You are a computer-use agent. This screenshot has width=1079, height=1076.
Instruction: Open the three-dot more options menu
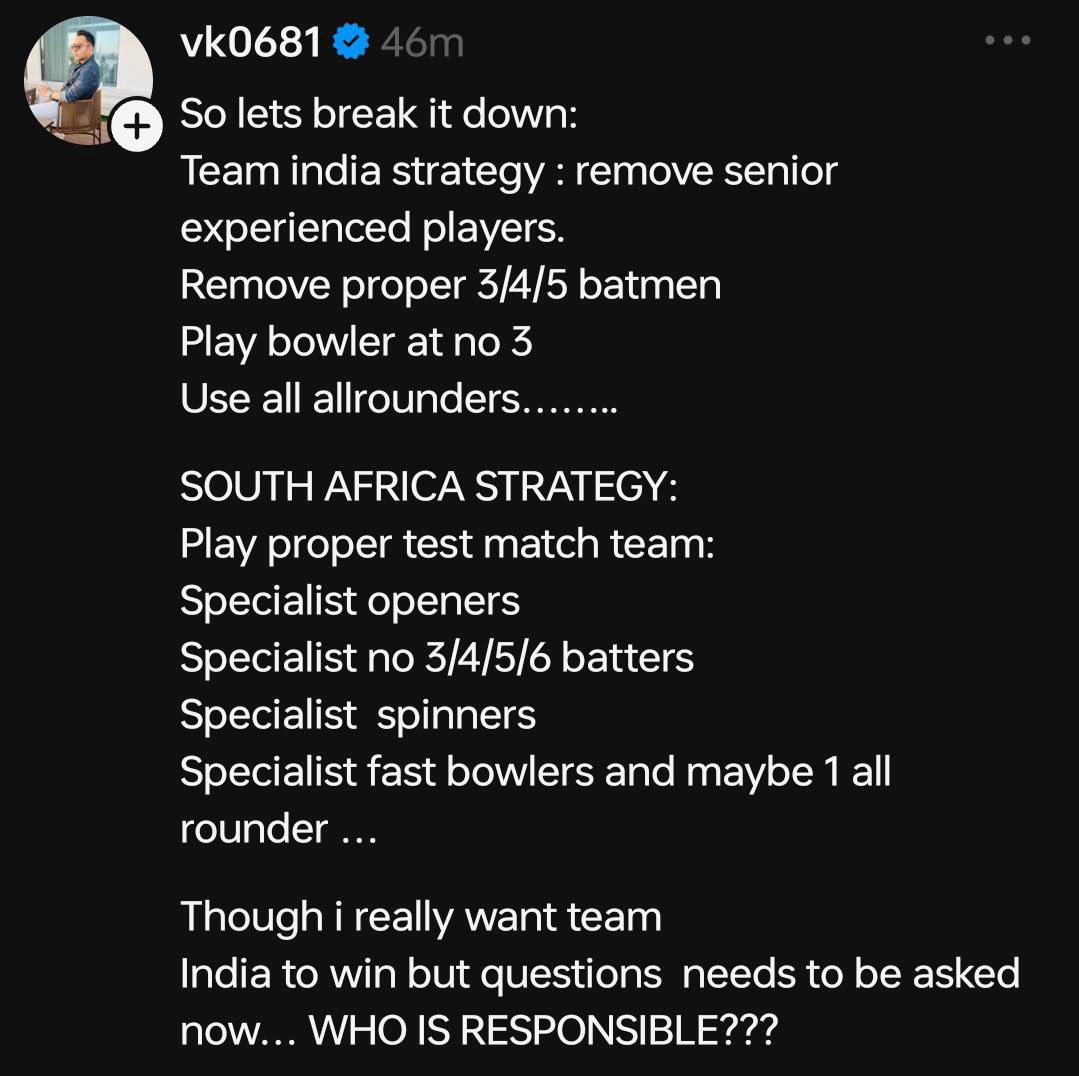[1007, 41]
